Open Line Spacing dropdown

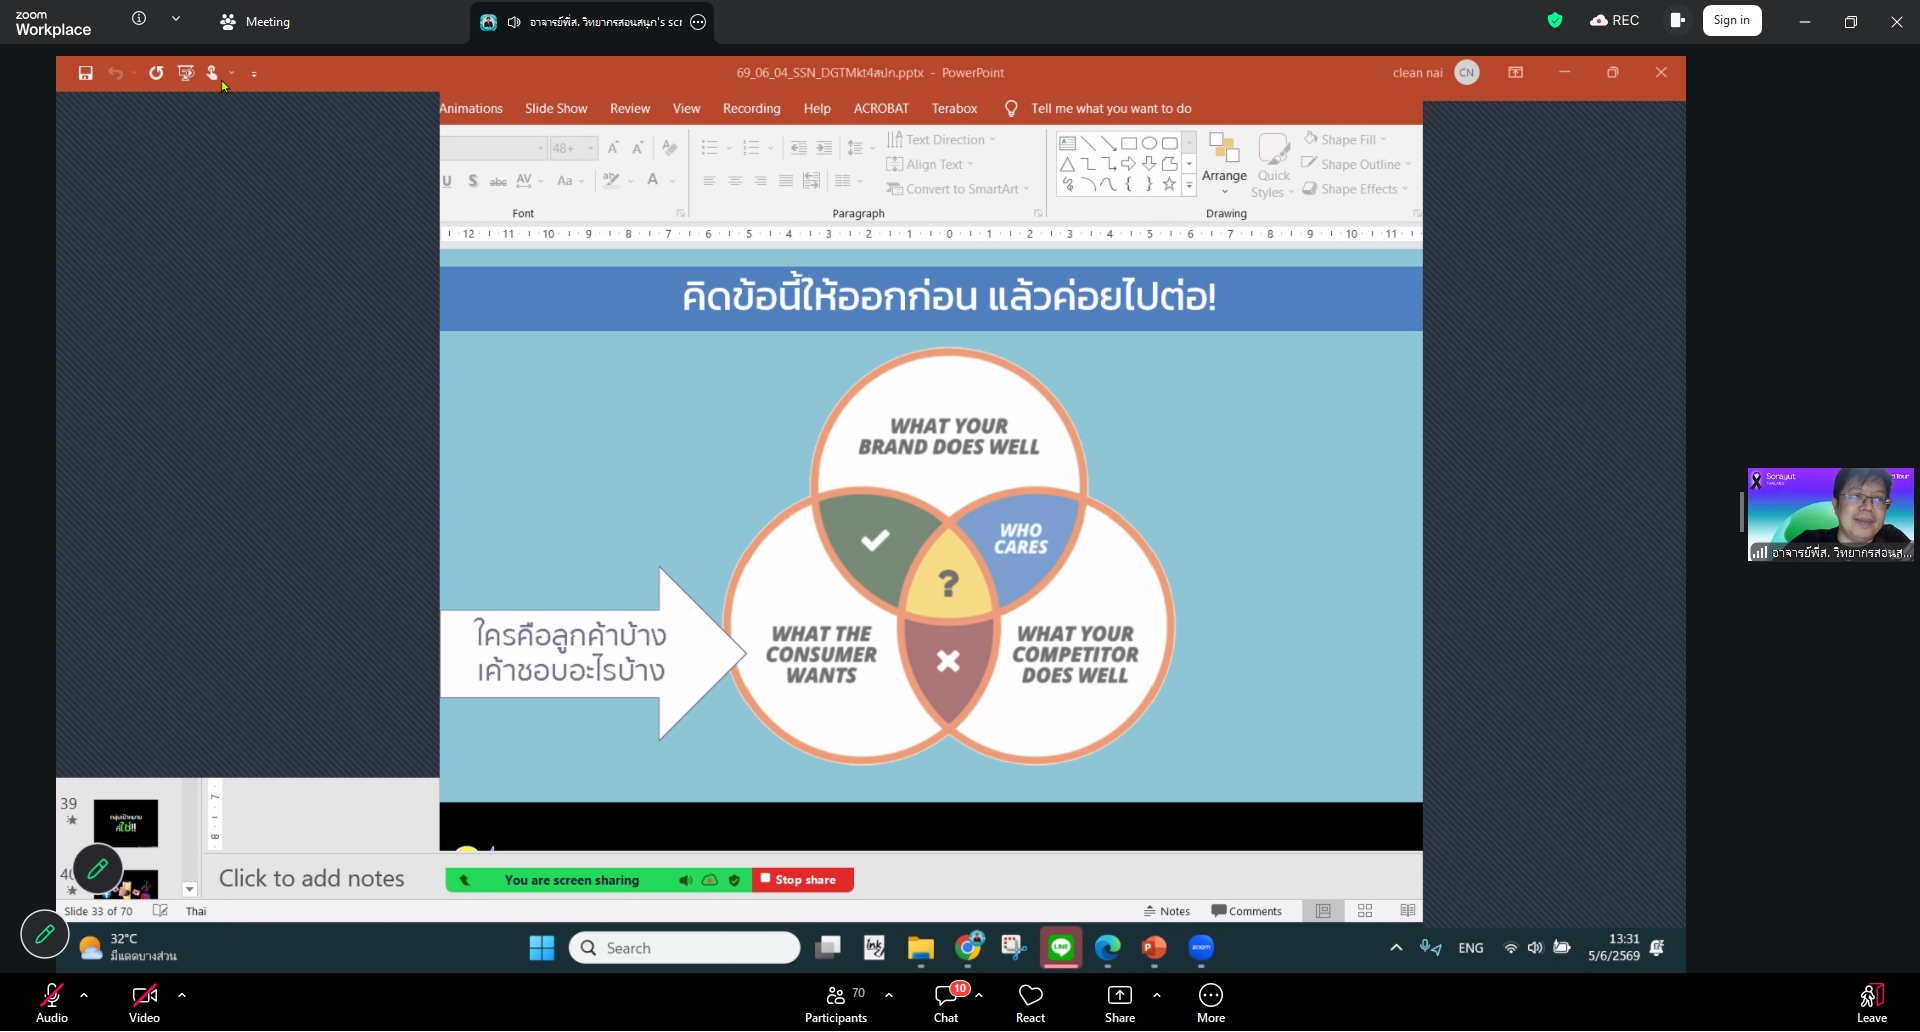coord(859,148)
